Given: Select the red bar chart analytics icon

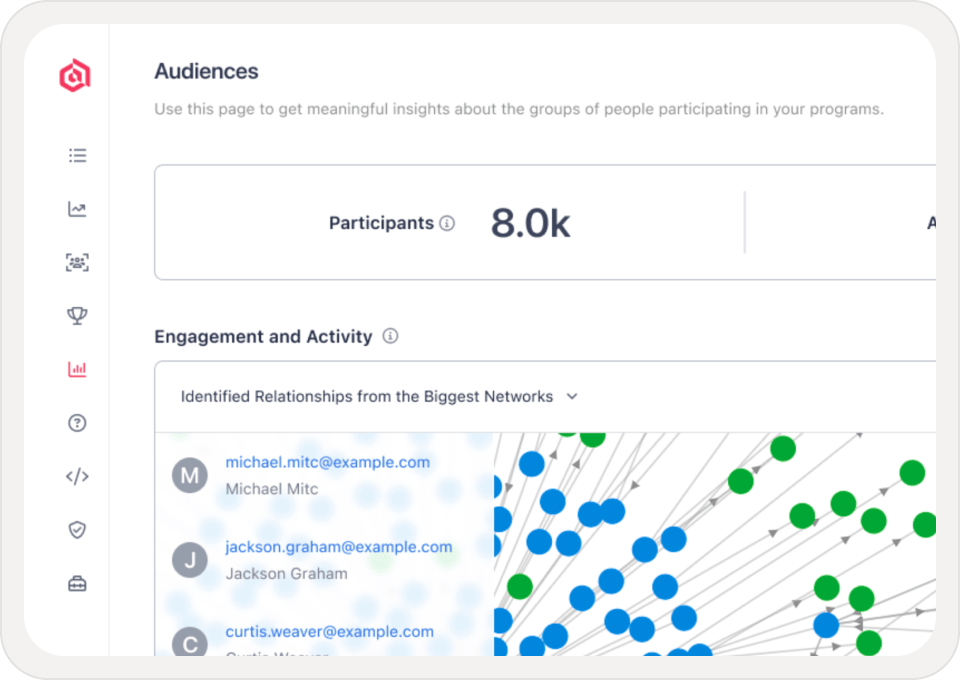Looking at the screenshot, I should pos(77,369).
